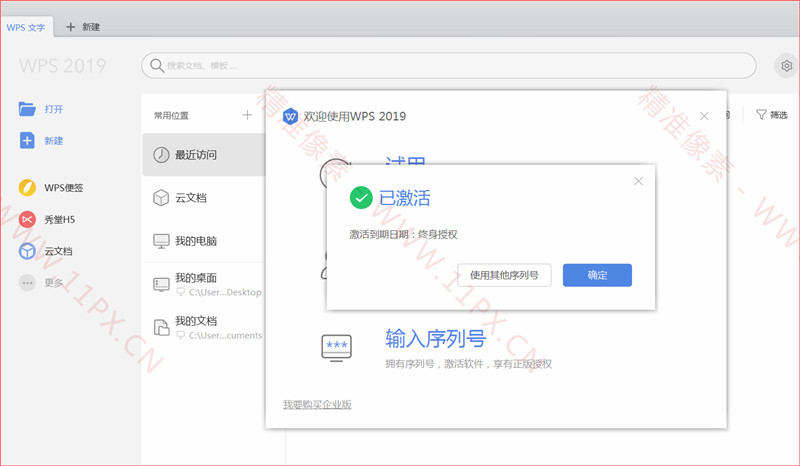Select 我的桌面 location entry

(204, 284)
